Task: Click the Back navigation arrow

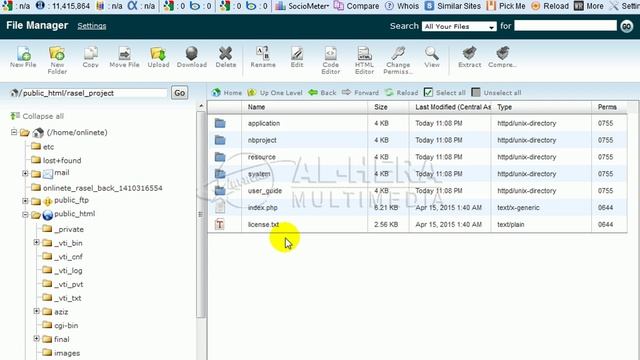Action: click(x=322, y=93)
